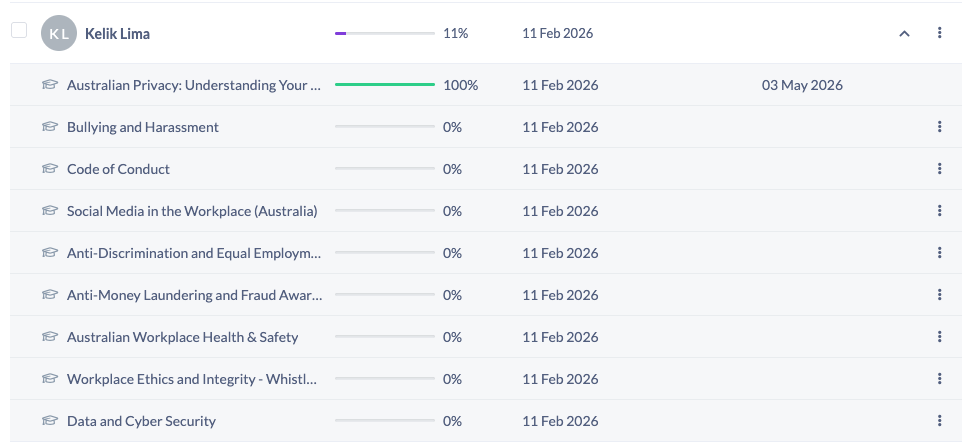Tick the checkbox beside Kelik Lima

click(19, 30)
